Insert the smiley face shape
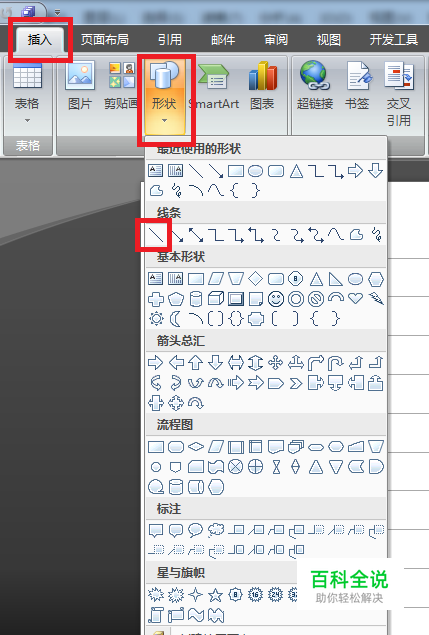429x635 pixels. [276, 299]
